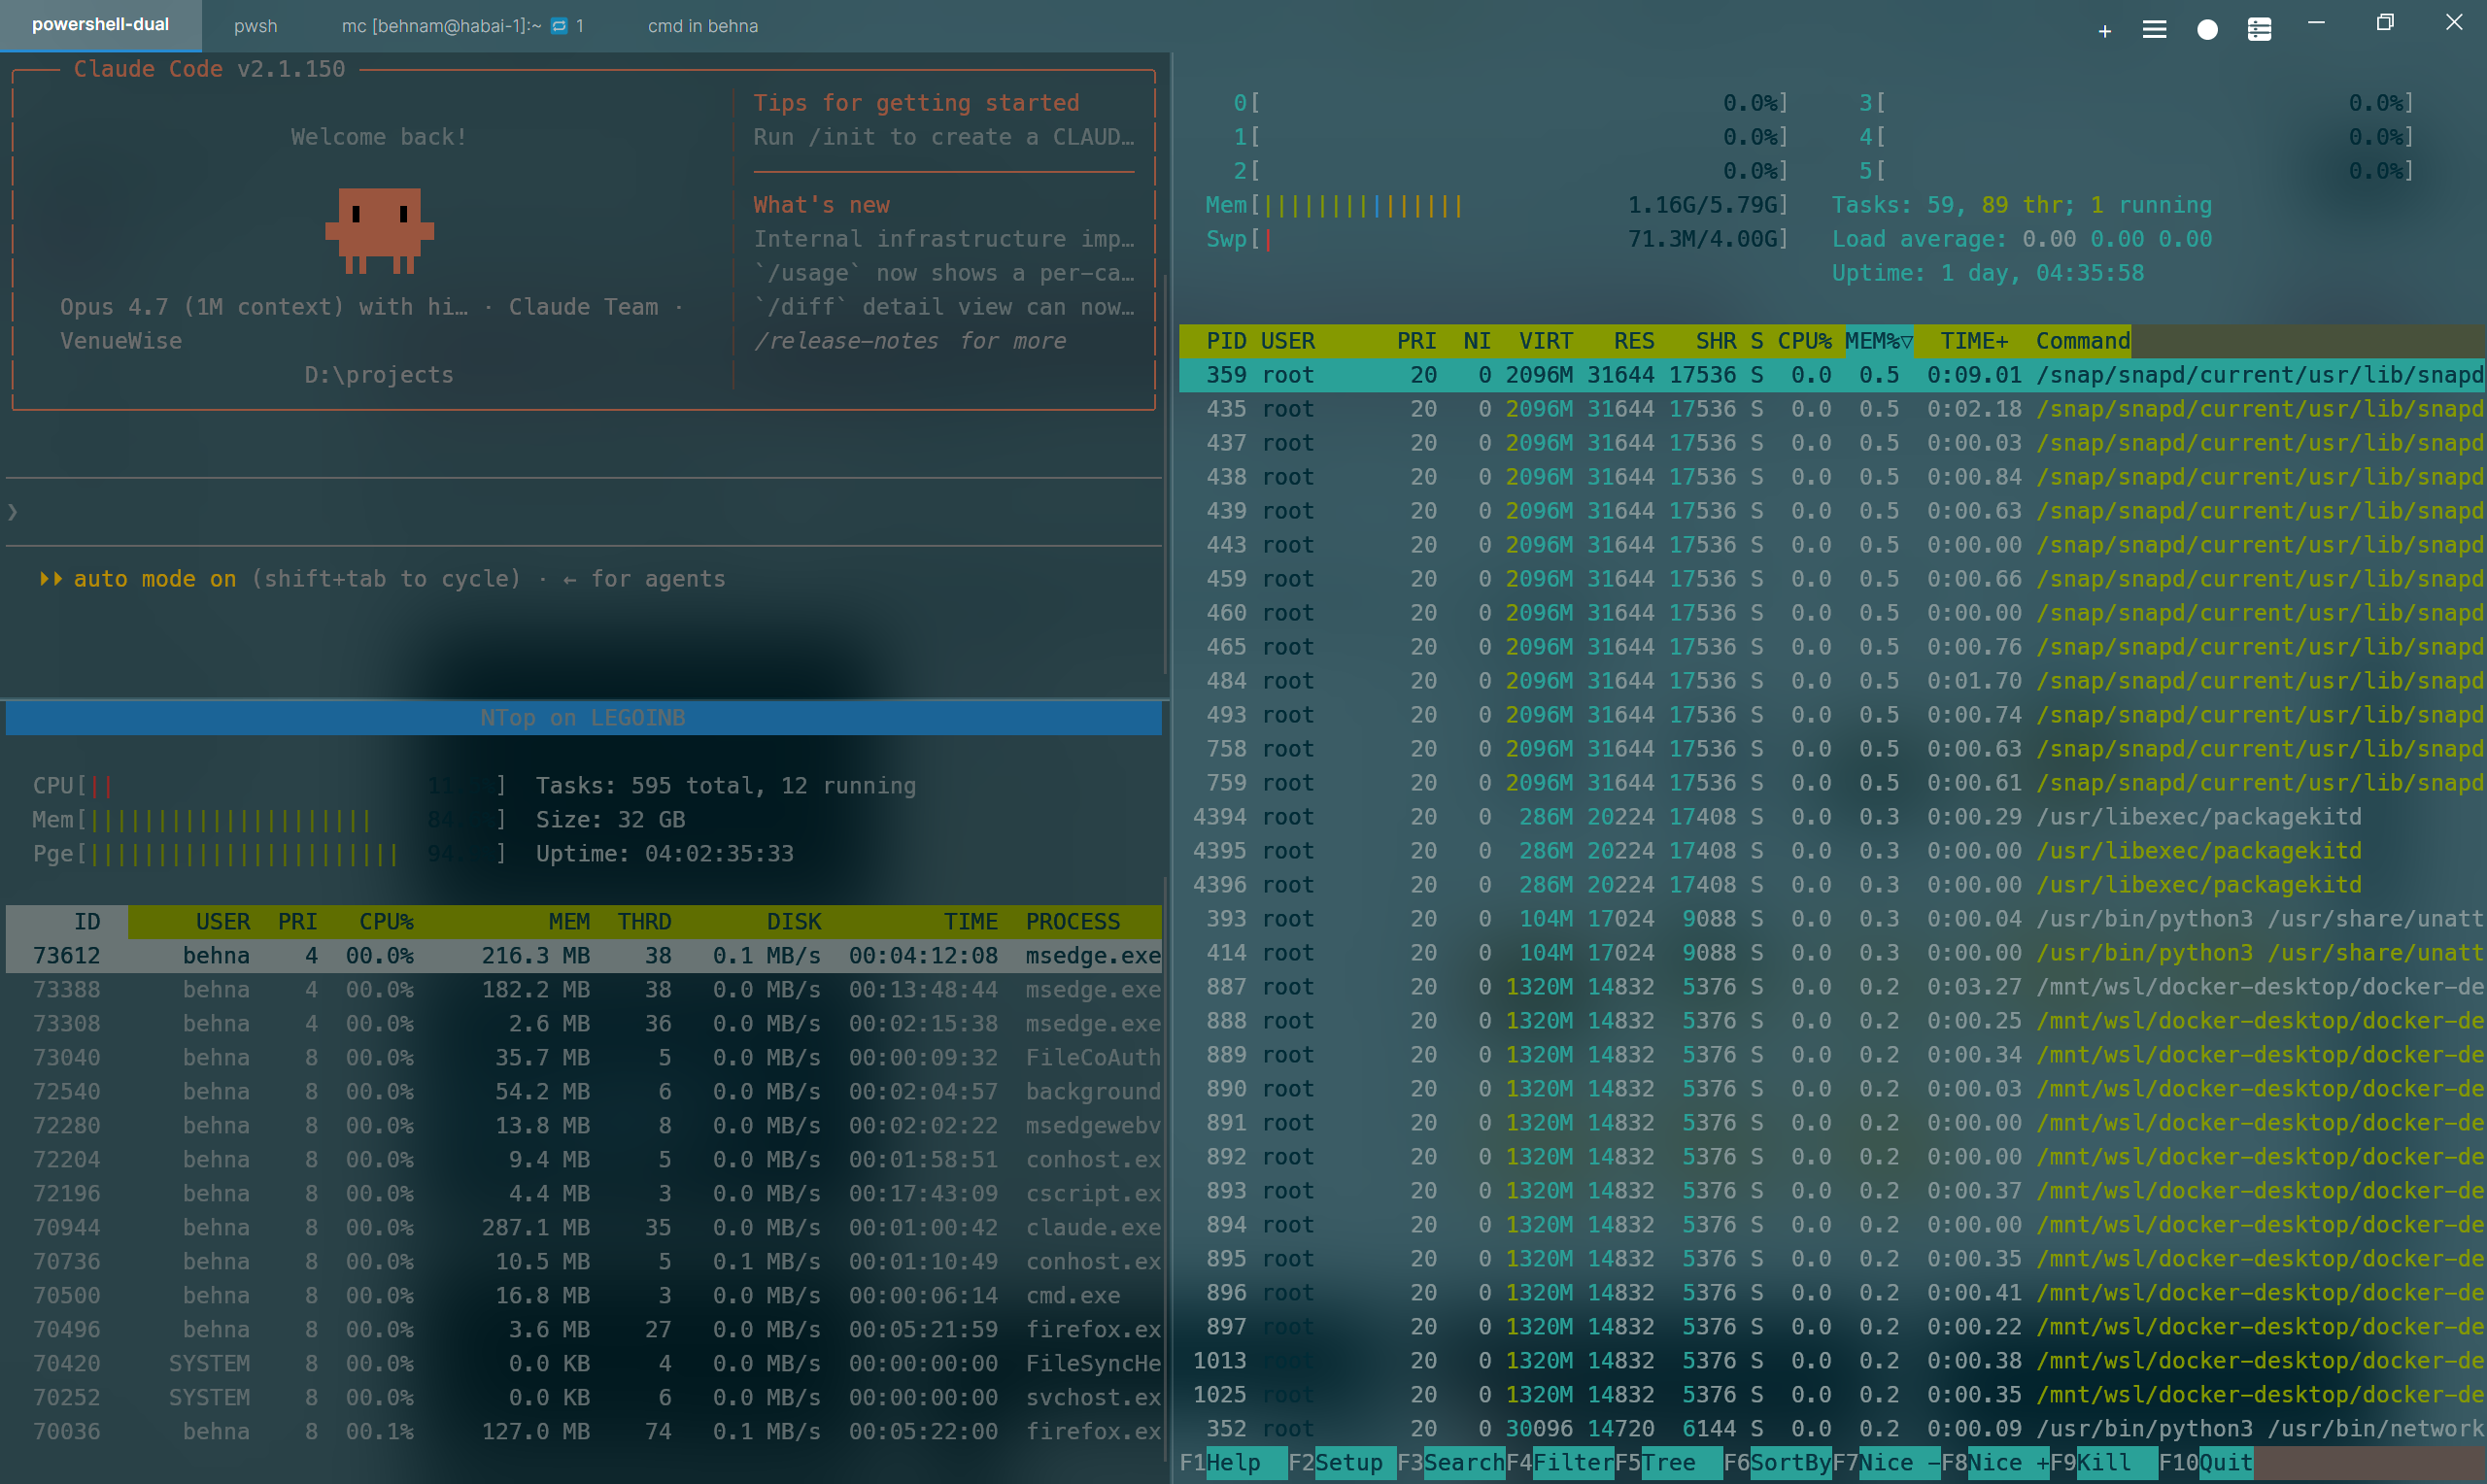Click the Claude Code prompt input line
Viewport: 2487px width, 1484px height.
pos(584,512)
